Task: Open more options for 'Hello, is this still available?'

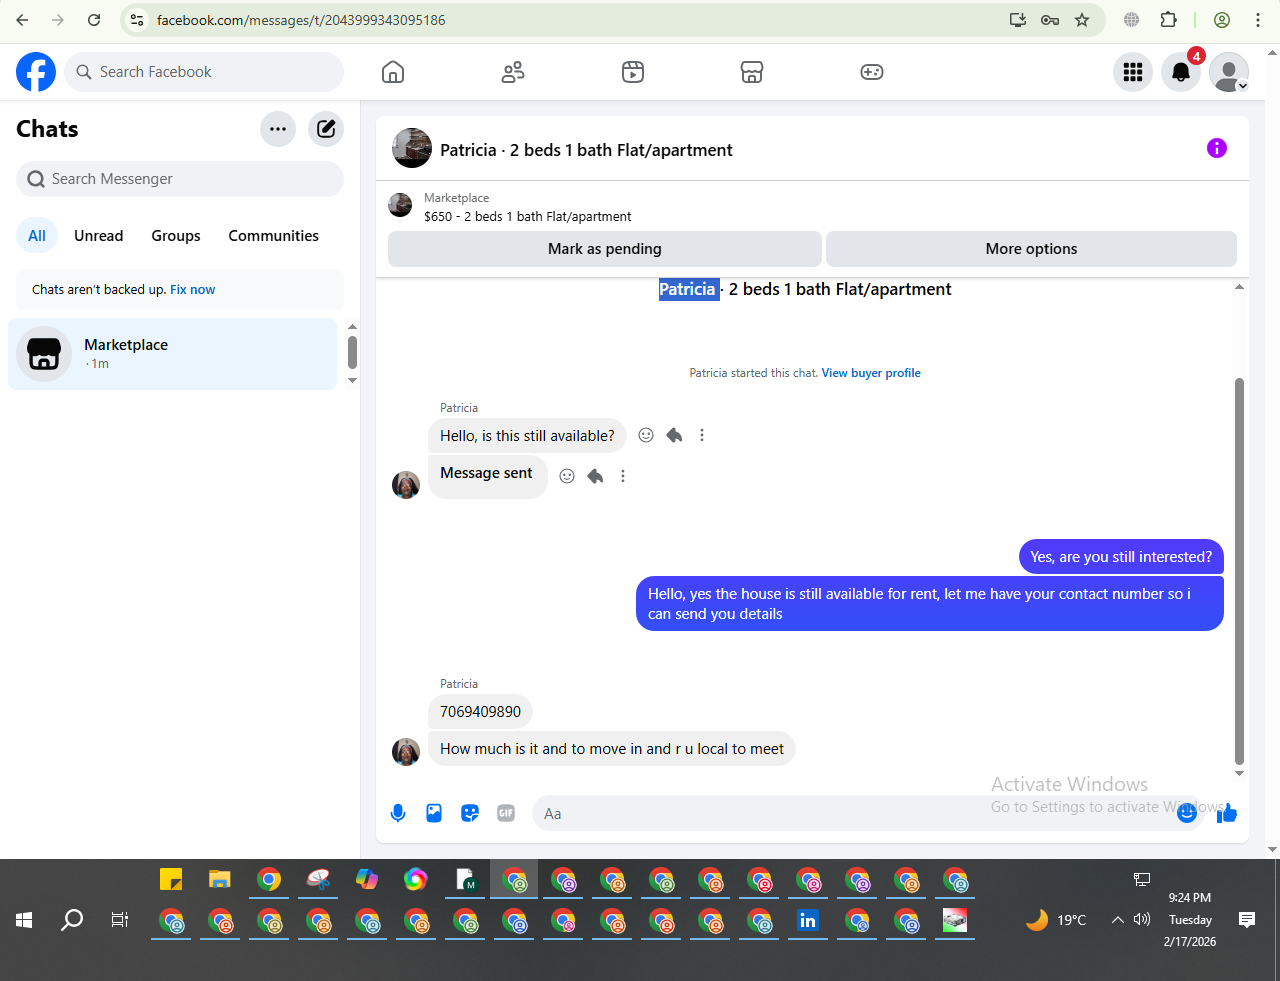Action: point(702,435)
